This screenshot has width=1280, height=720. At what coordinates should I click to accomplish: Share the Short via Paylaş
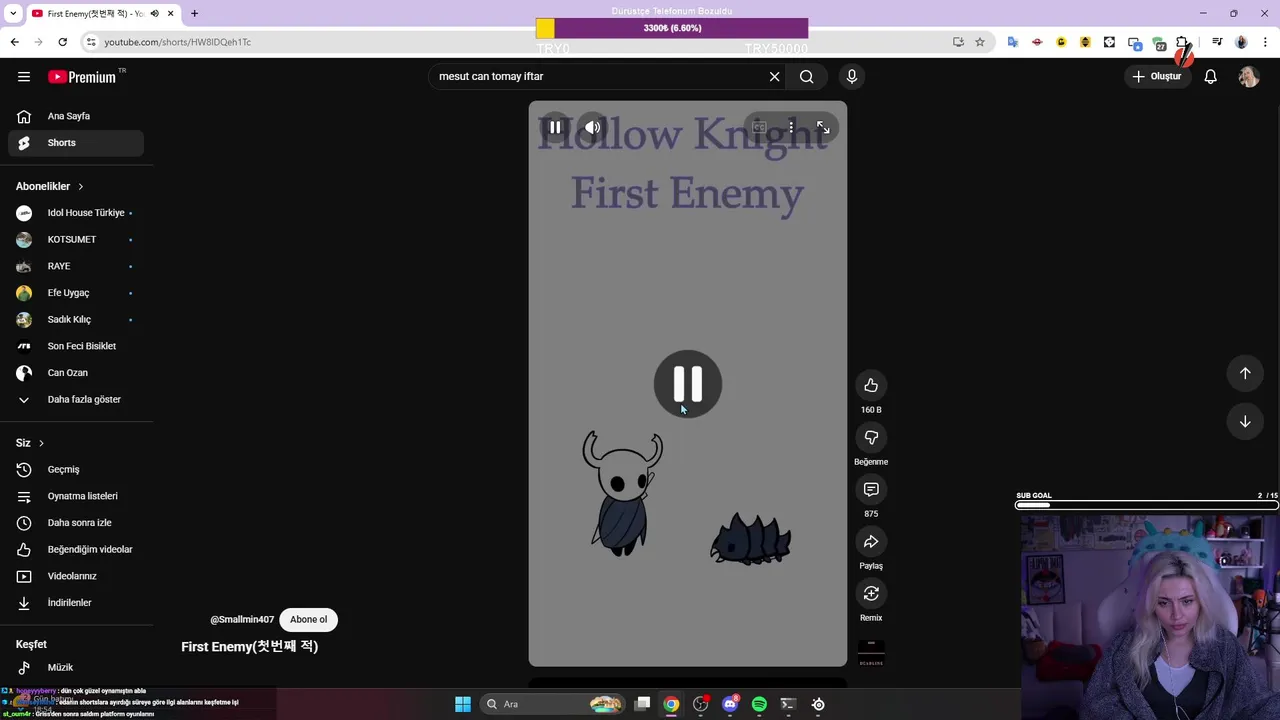point(871,541)
